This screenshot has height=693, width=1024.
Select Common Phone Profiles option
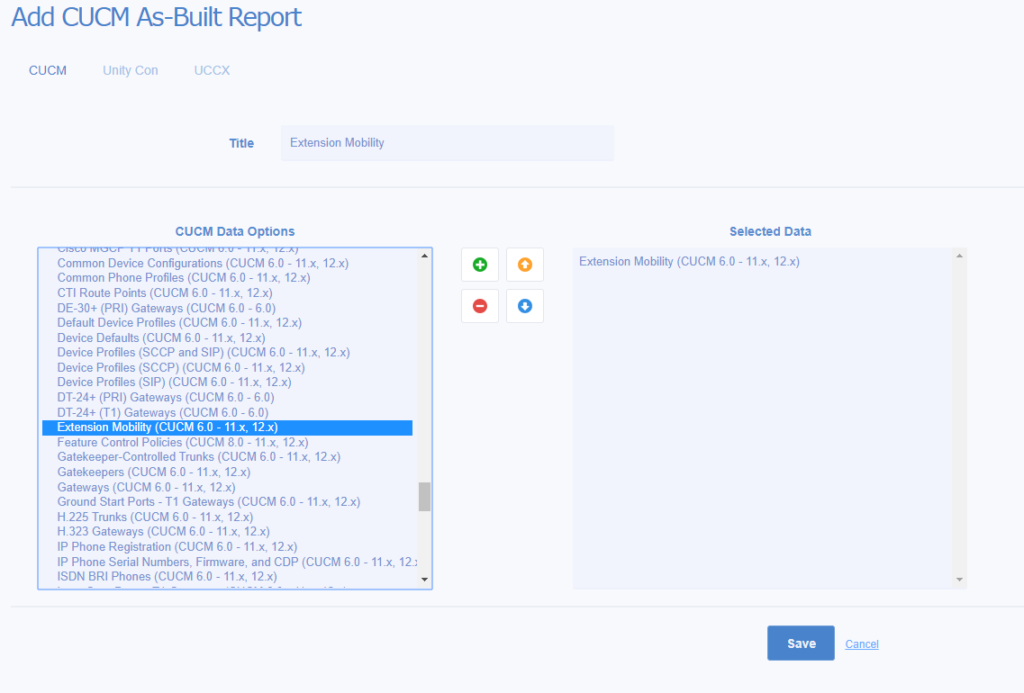(227, 278)
